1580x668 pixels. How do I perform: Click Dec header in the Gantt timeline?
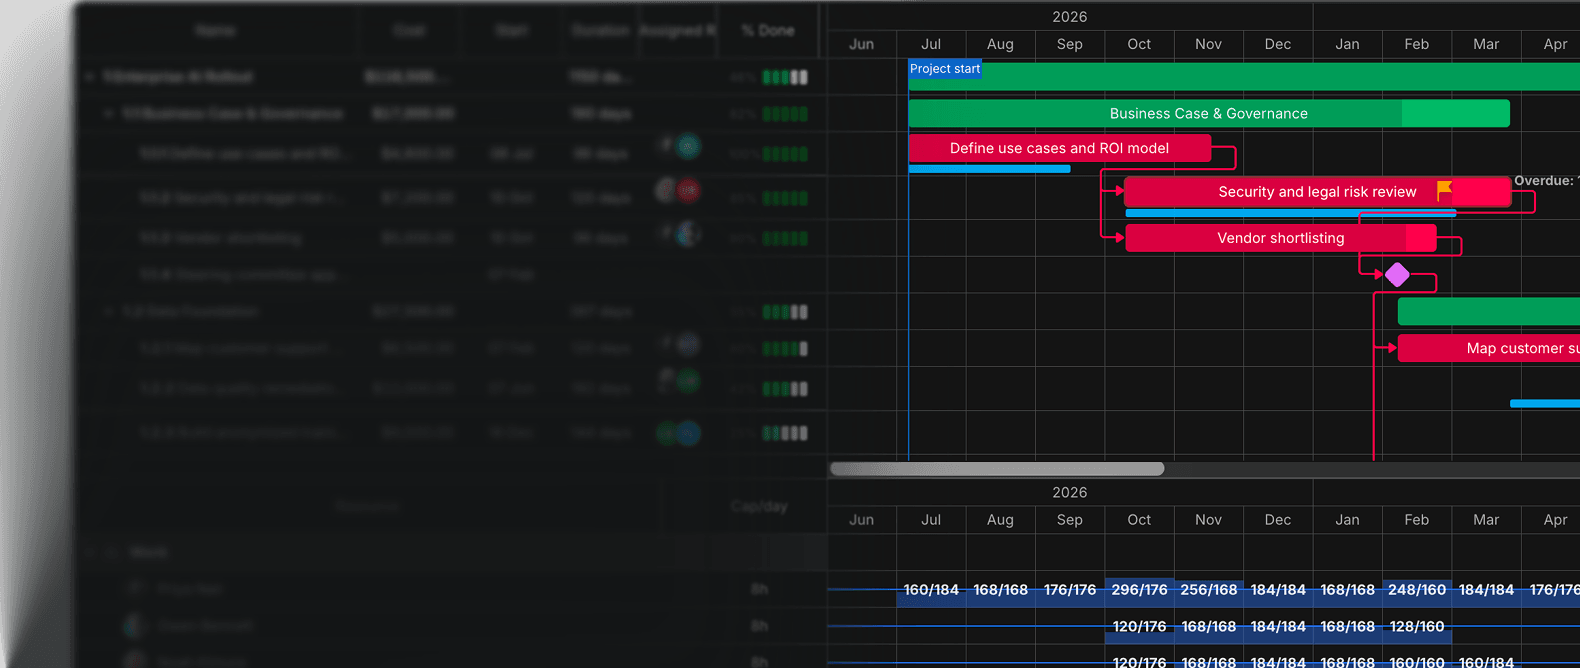[x=1278, y=44]
